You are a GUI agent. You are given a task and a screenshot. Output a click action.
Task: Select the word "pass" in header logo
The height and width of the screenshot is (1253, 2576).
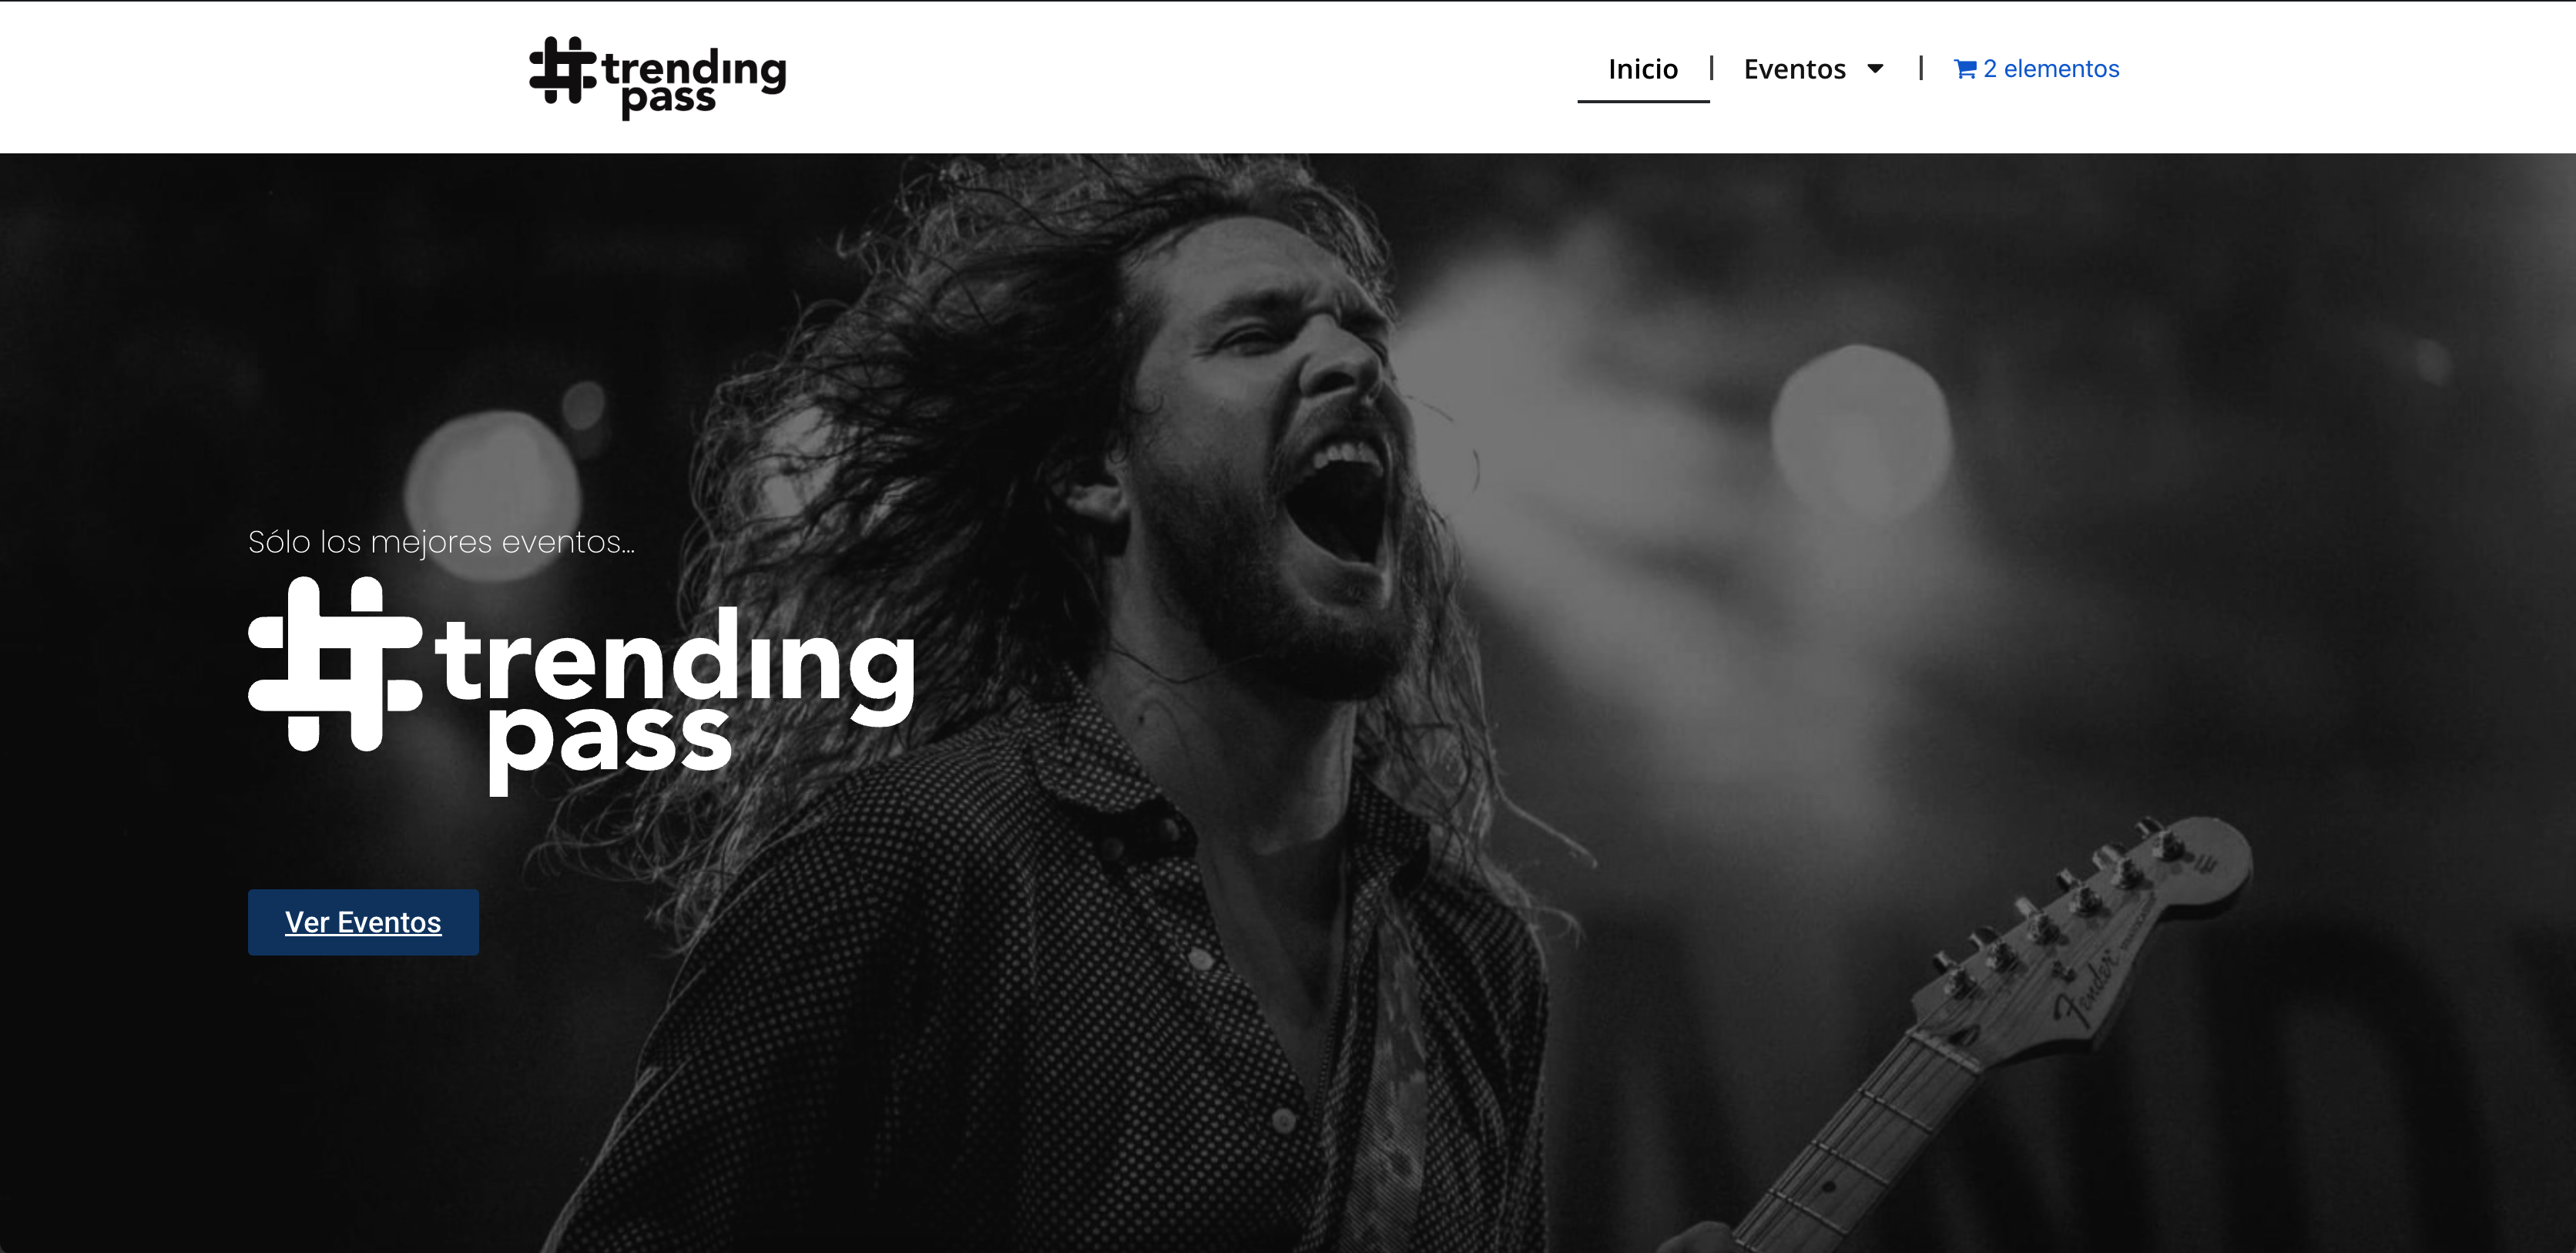click(x=668, y=100)
